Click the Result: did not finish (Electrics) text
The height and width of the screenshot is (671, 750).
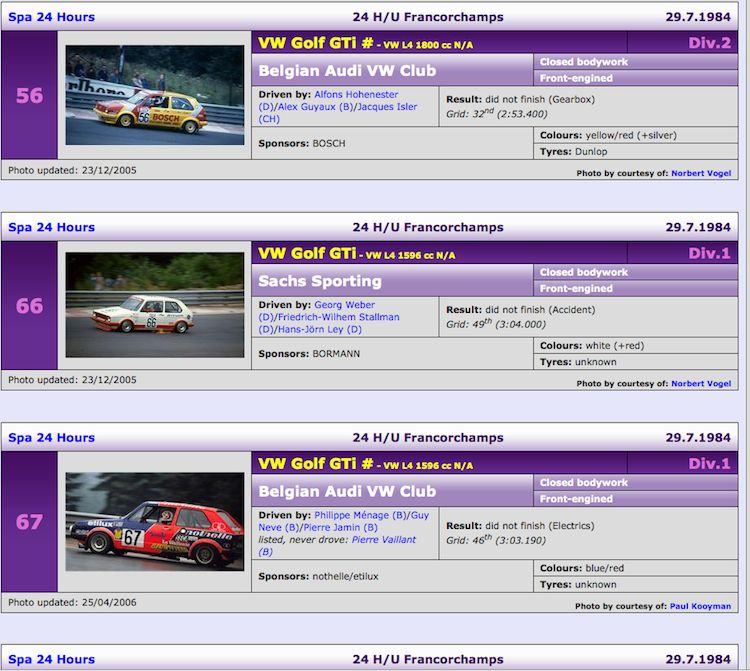coord(520,526)
